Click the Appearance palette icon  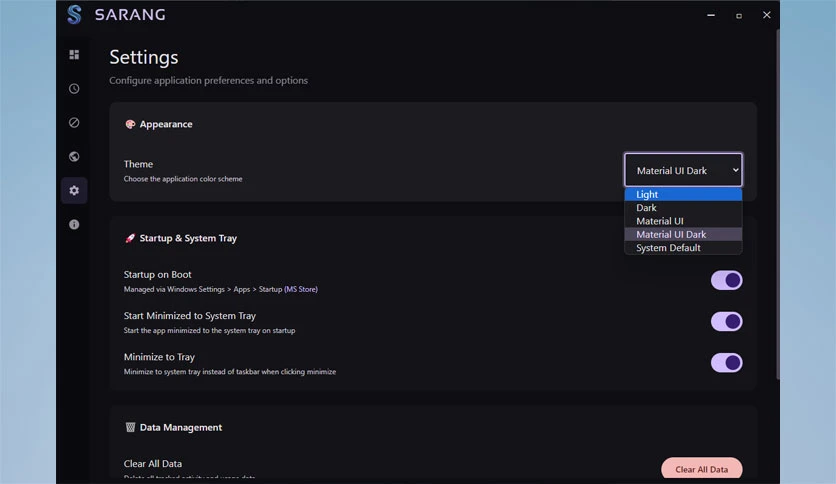pos(130,124)
